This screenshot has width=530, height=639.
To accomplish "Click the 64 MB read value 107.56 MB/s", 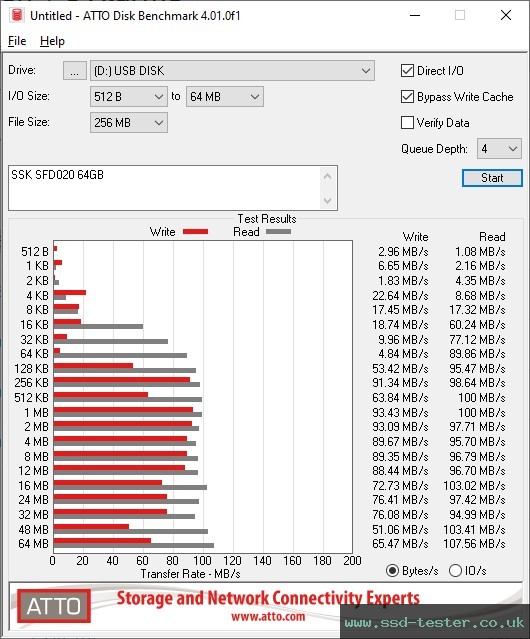I will [474, 544].
